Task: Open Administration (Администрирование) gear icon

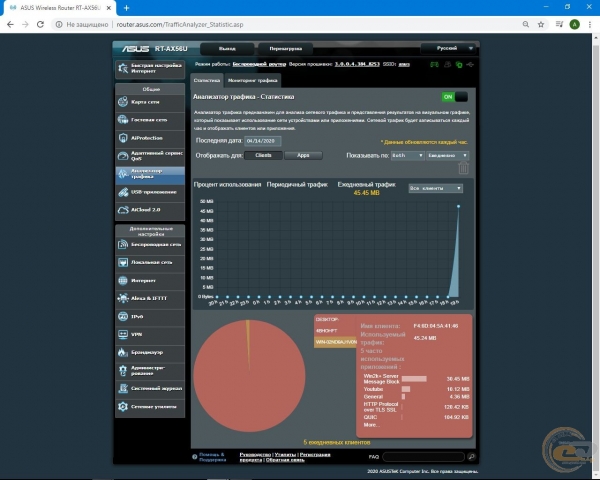Action: 123,370
